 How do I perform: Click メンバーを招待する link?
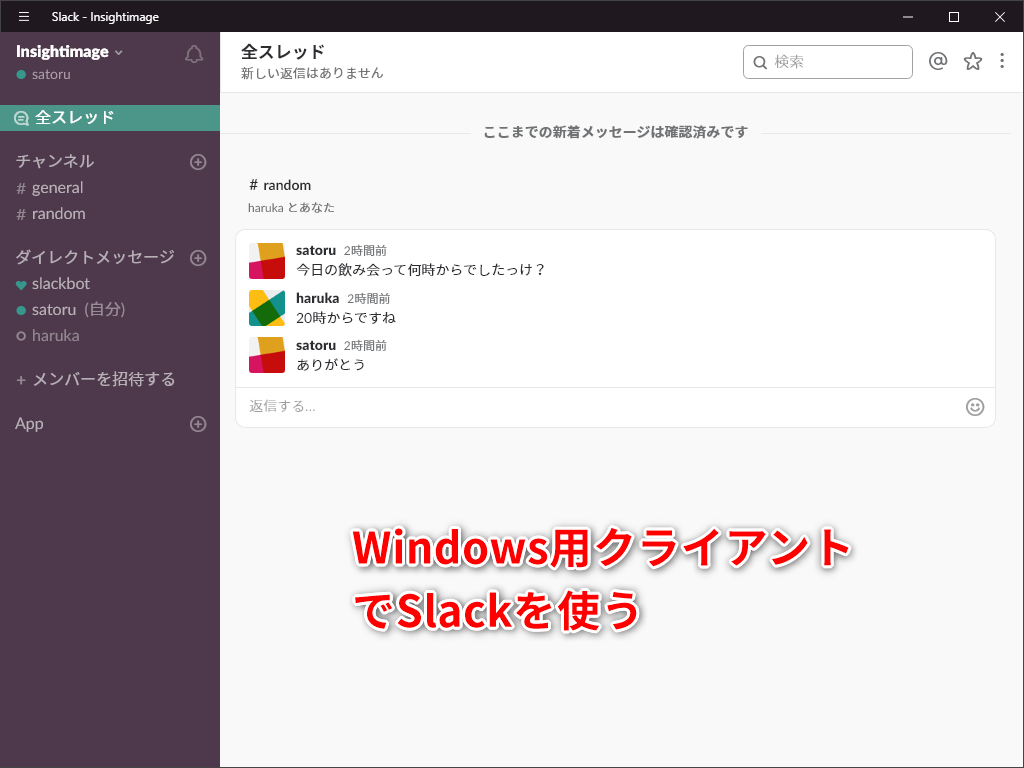click(x=95, y=379)
